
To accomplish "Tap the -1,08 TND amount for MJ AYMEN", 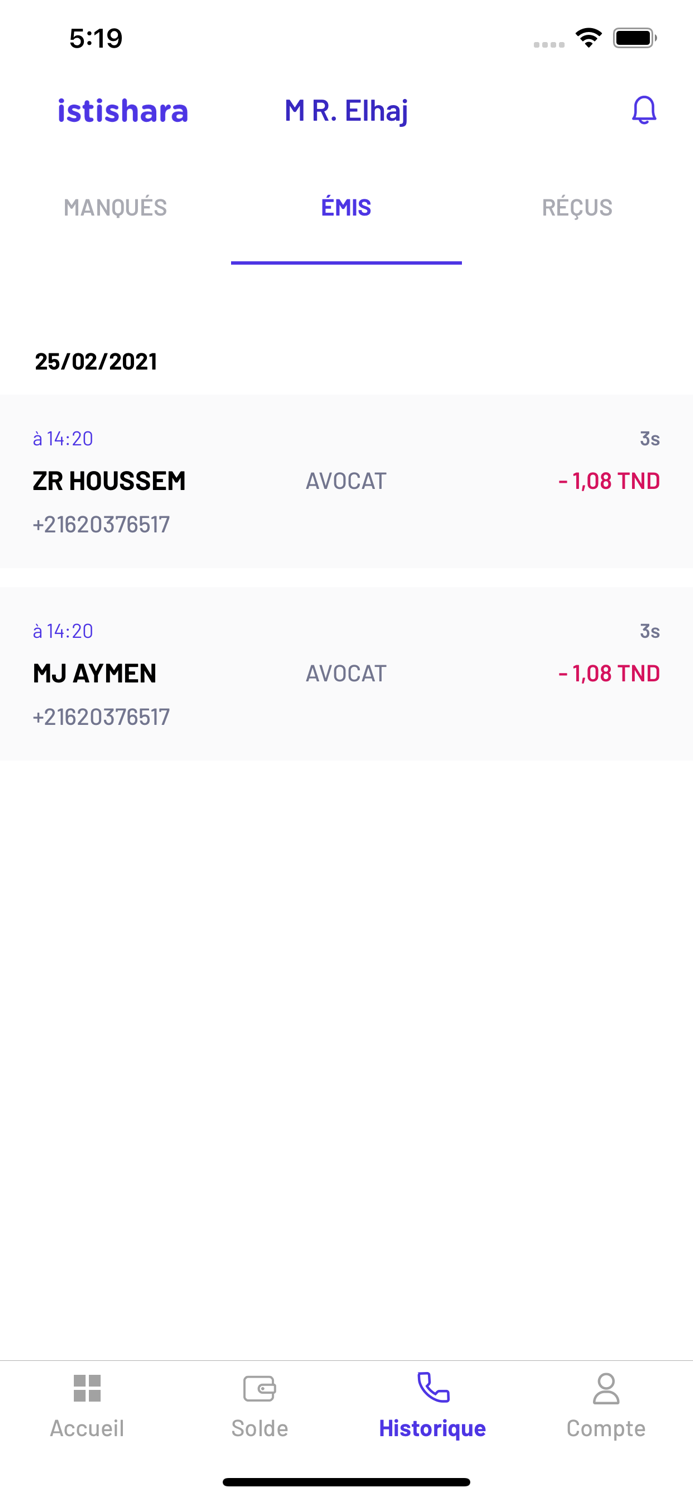I will (x=609, y=673).
